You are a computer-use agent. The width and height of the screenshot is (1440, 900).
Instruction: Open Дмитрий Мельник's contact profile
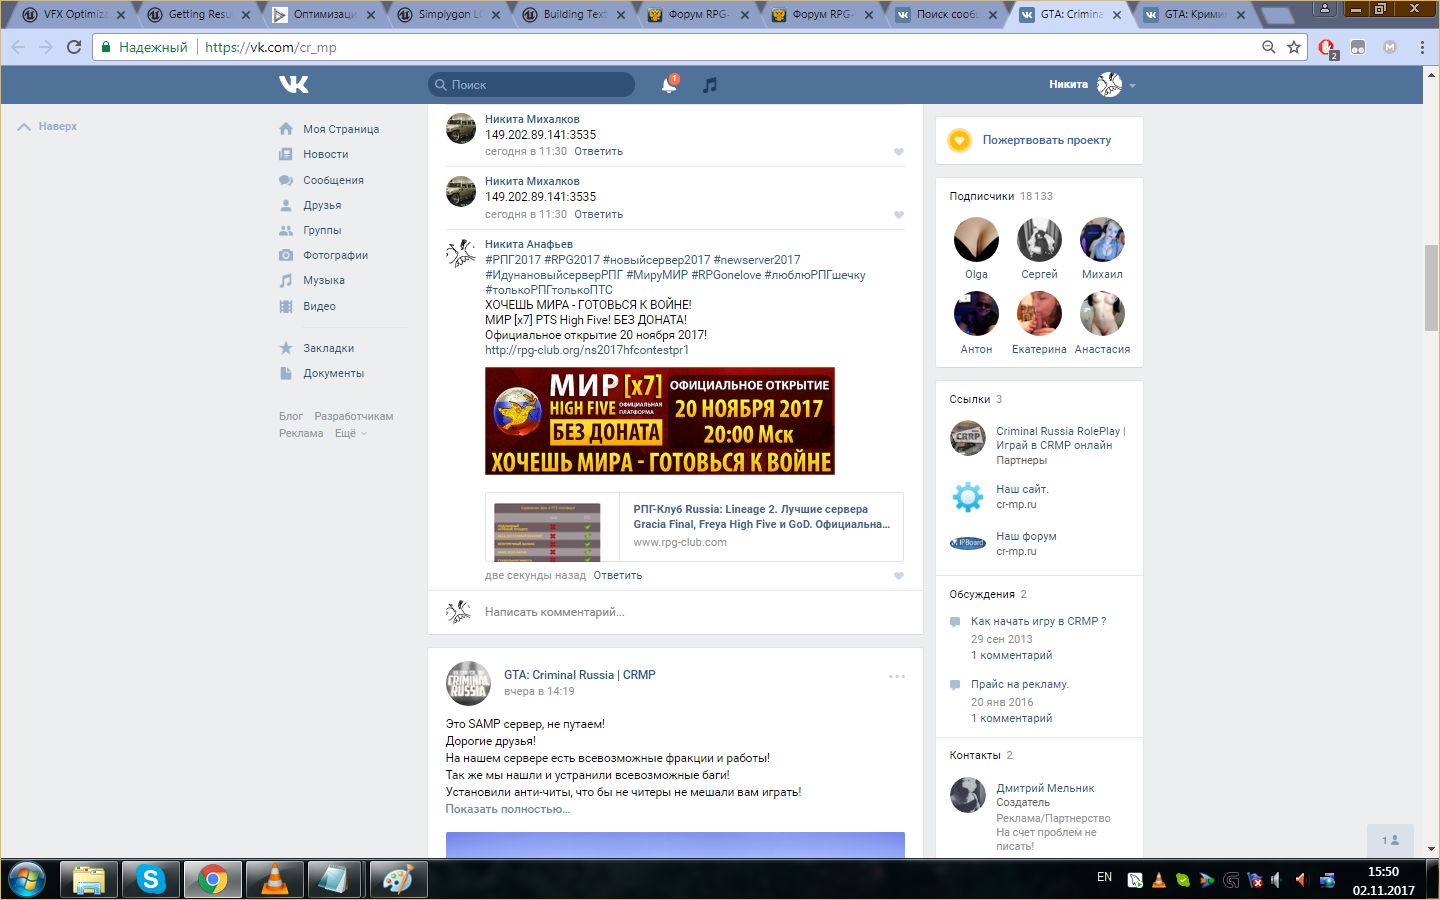pos(1045,788)
